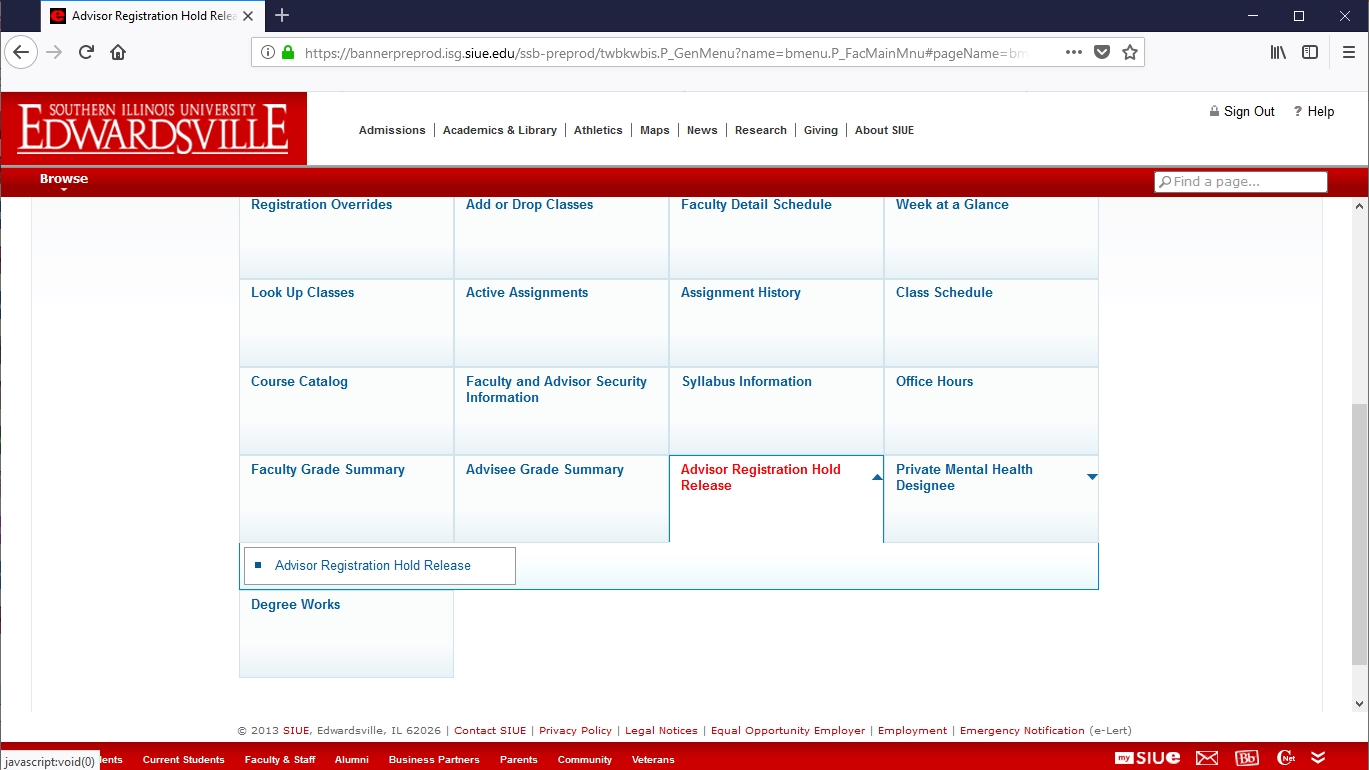The height and width of the screenshot is (770, 1369).
Task: Open Advisor Registration Hold Release submenu link
Action: [x=372, y=566]
